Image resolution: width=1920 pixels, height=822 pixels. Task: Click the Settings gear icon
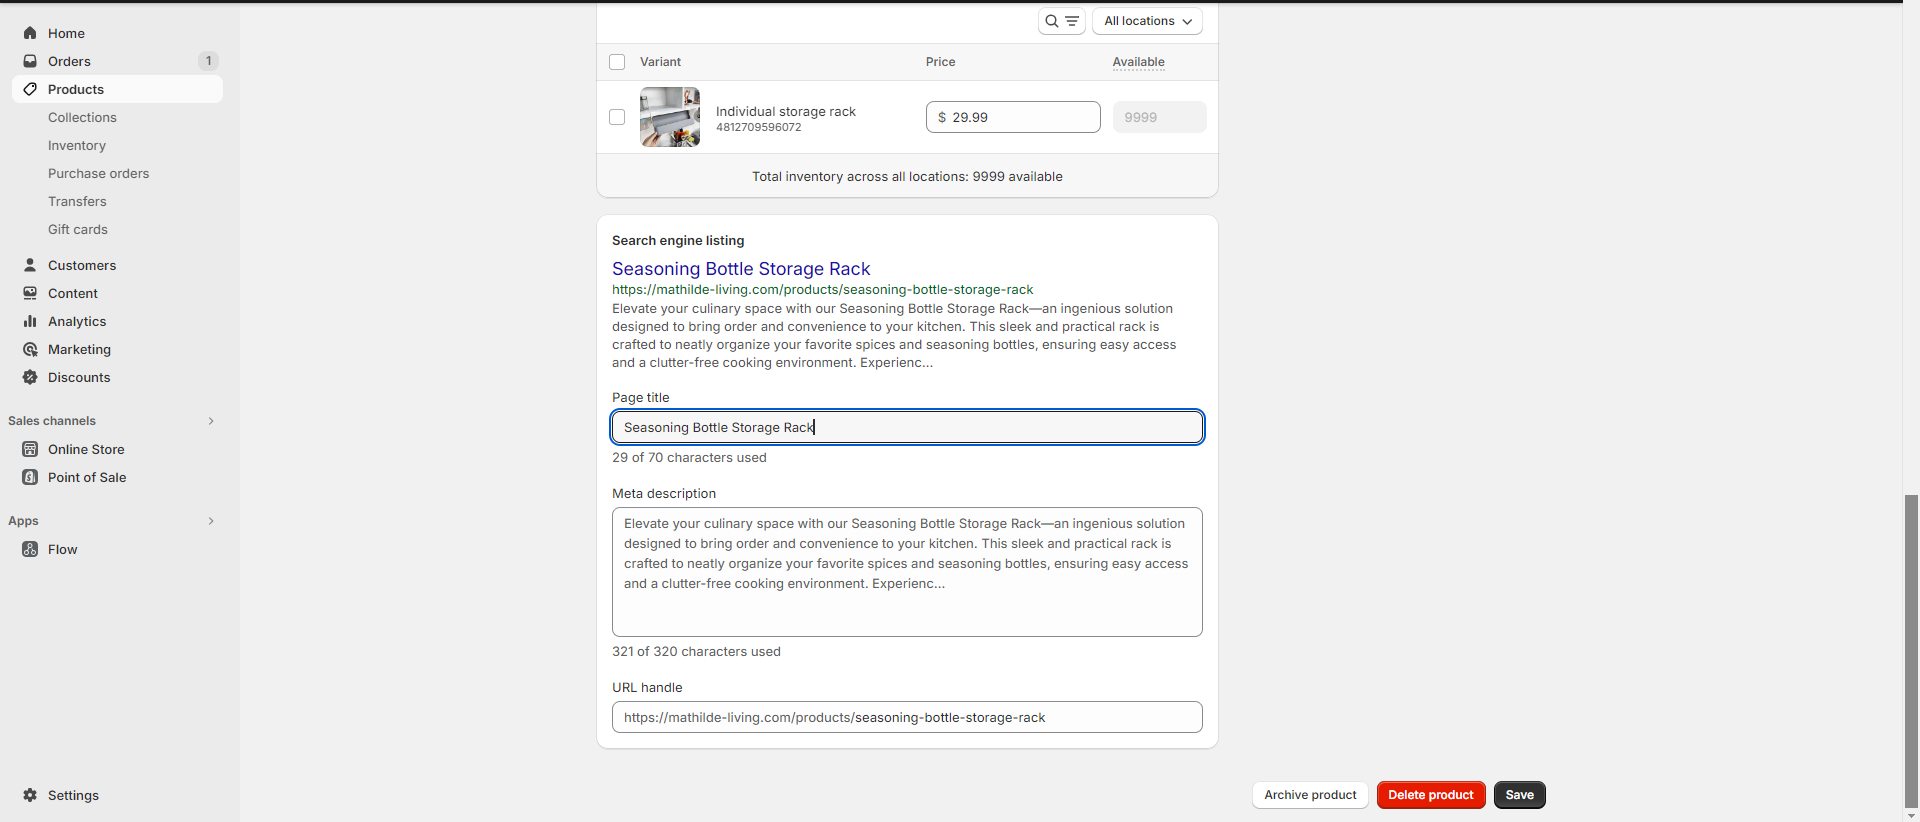30,795
